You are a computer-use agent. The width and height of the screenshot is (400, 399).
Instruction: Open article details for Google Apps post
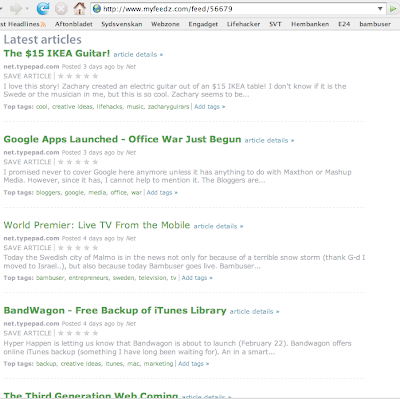269,140
